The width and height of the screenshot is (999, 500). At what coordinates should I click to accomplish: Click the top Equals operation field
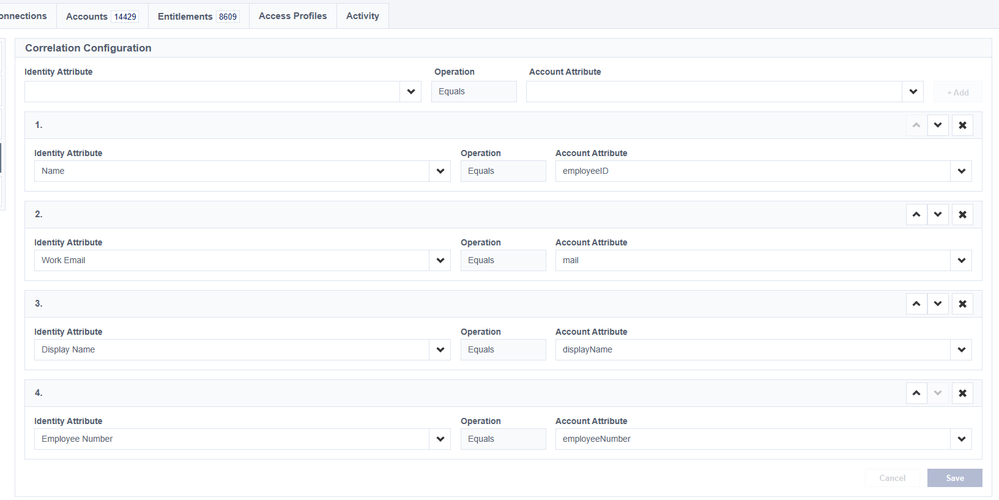coord(474,92)
